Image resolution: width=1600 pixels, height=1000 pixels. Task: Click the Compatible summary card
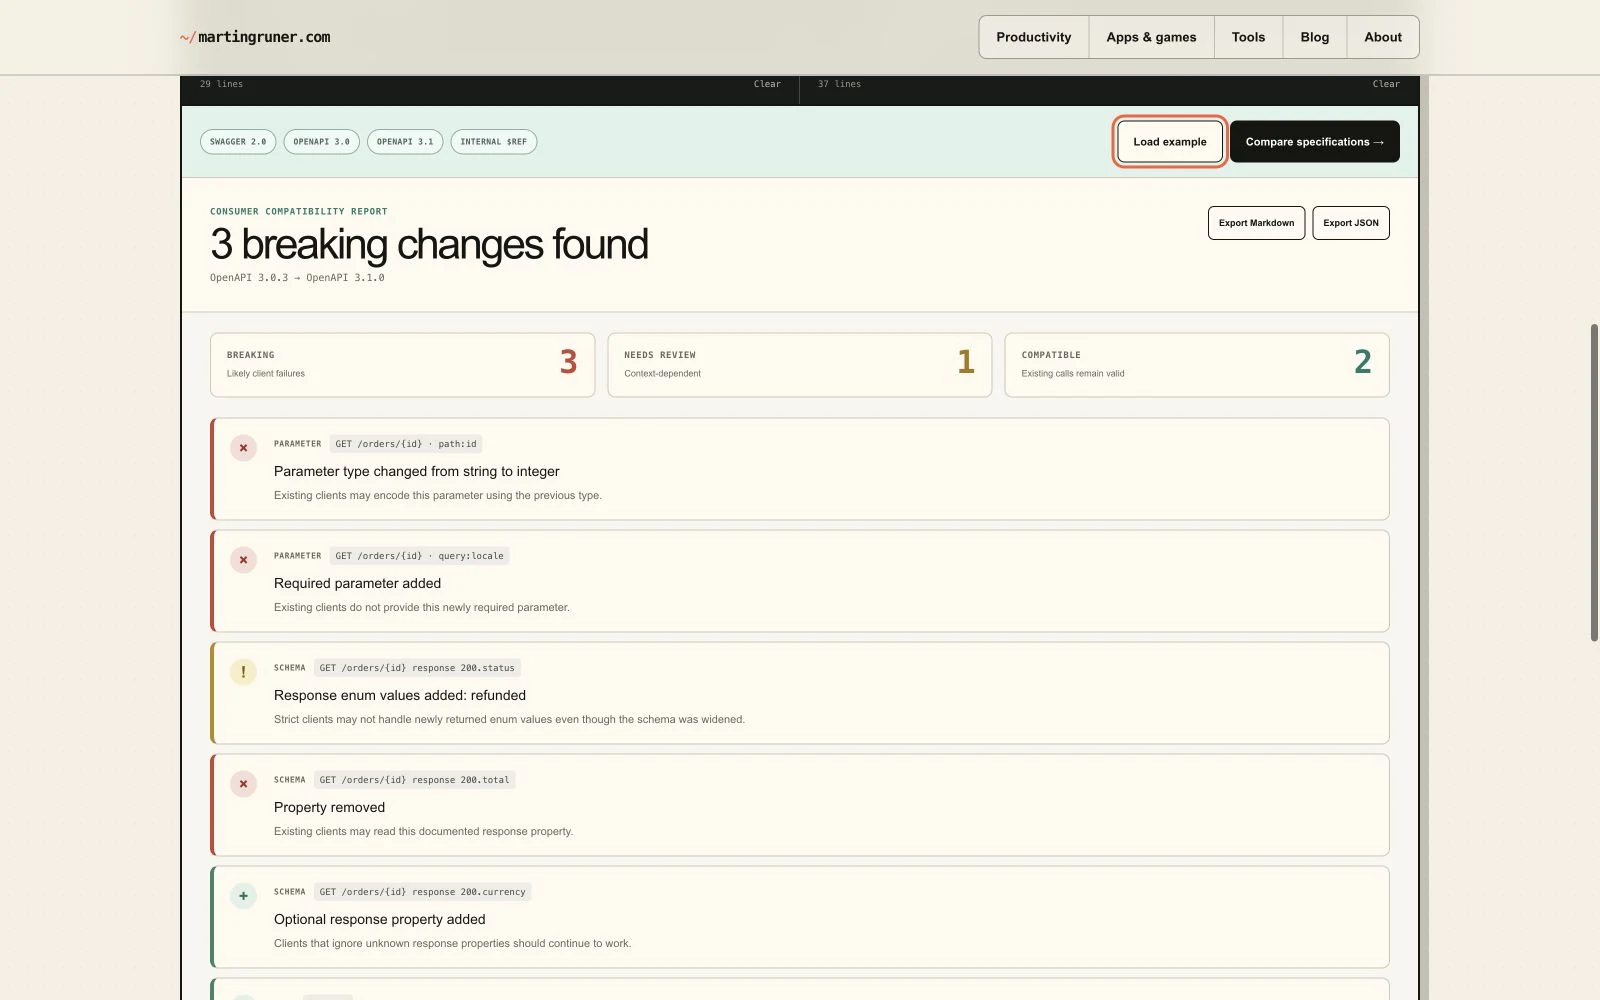click(x=1196, y=365)
